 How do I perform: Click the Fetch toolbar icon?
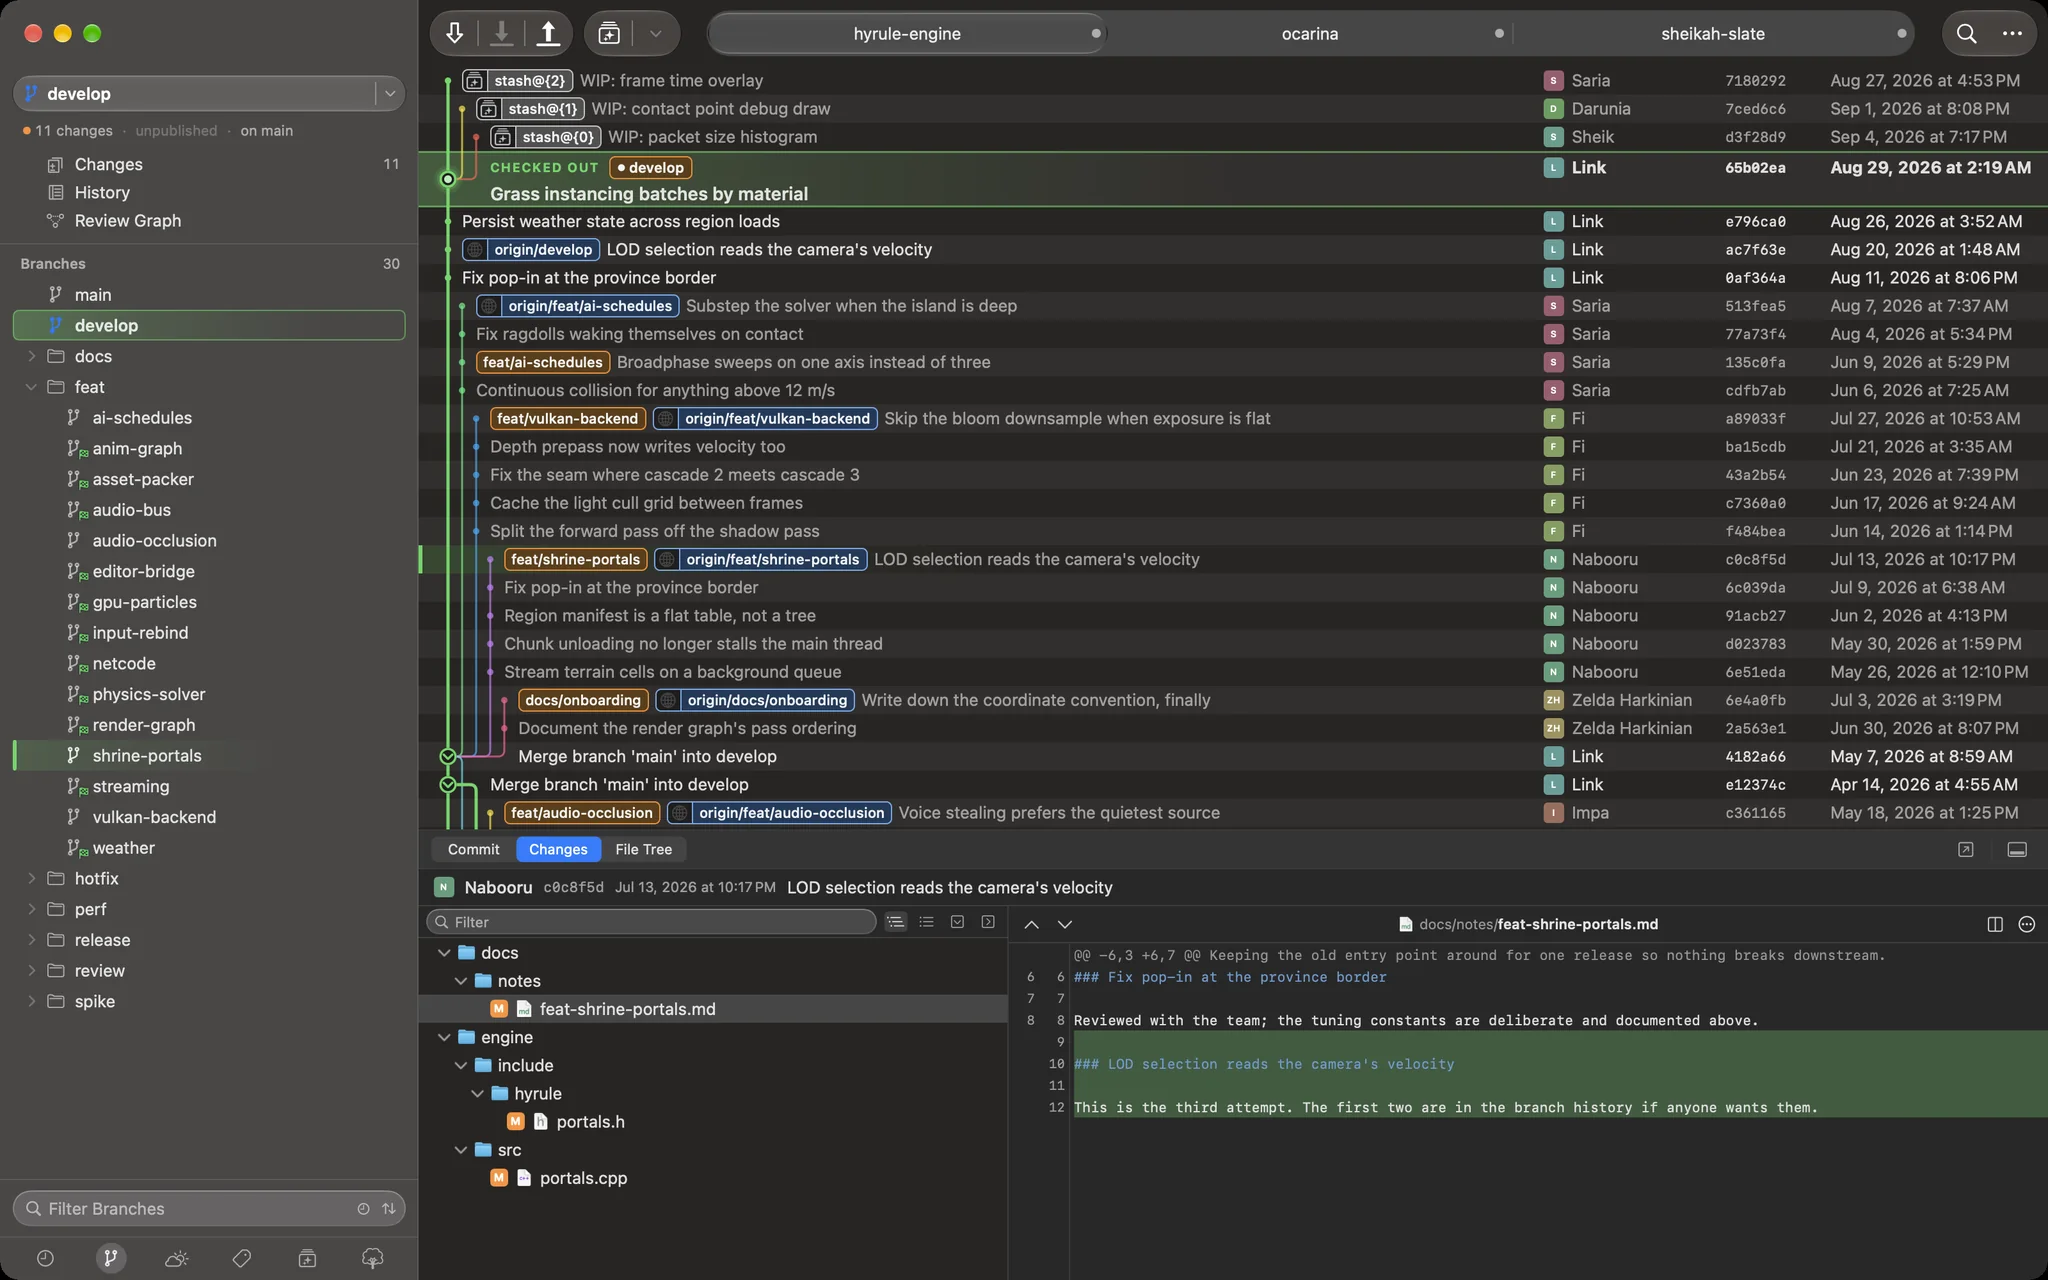click(x=454, y=33)
